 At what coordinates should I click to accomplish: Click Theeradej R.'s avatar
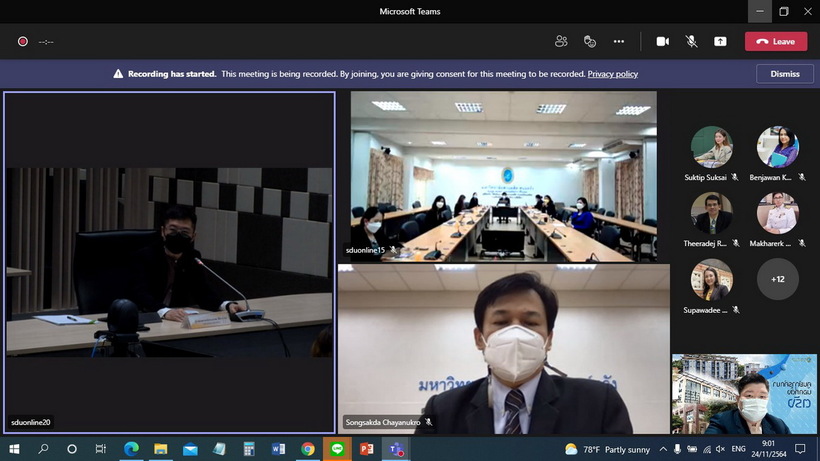(711, 213)
